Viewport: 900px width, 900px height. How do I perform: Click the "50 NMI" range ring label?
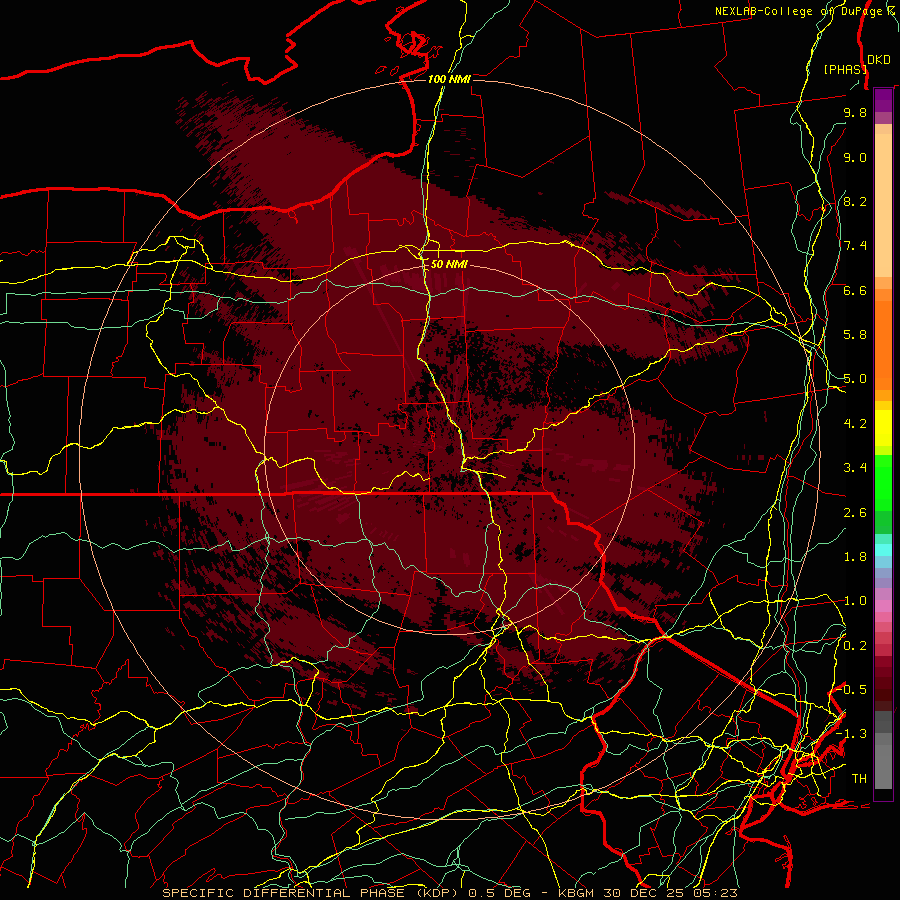click(x=449, y=264)
